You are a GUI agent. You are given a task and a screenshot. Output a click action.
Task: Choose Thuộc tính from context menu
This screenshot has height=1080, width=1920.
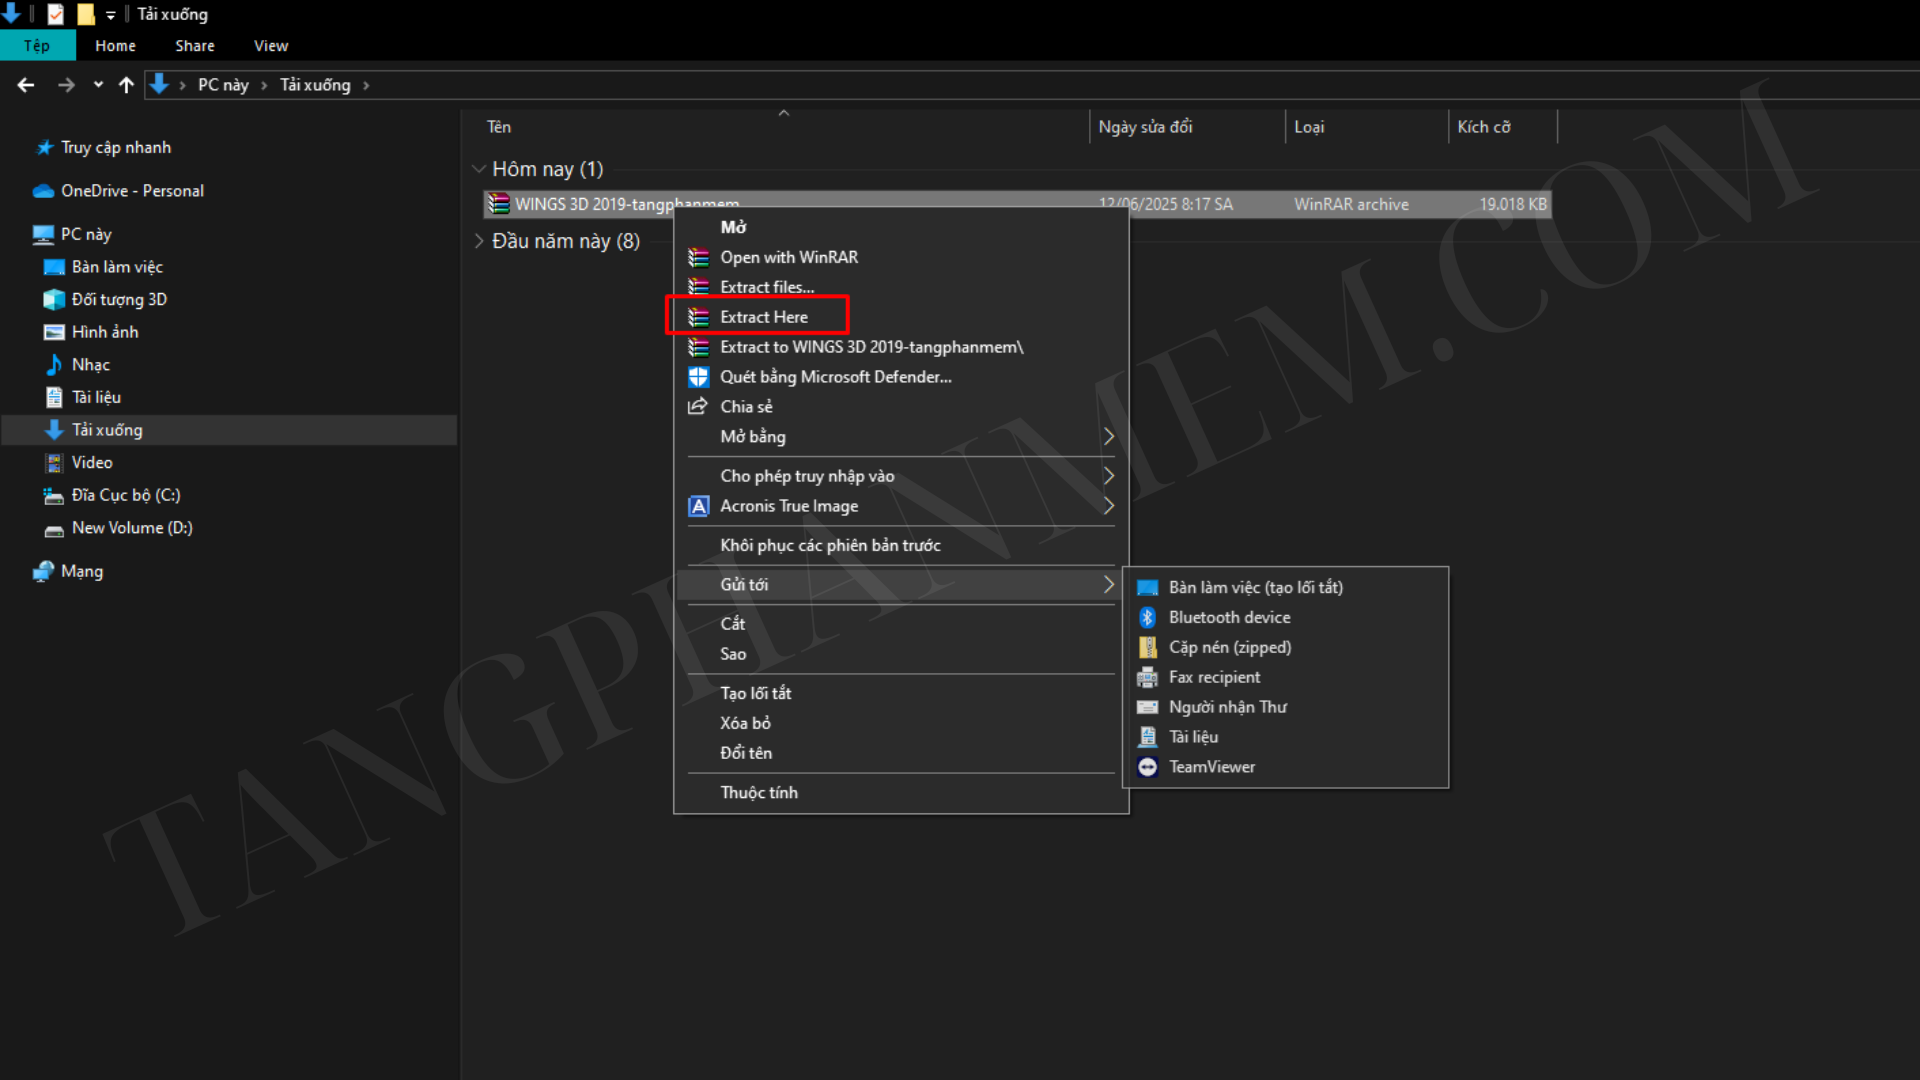[759, 793]
